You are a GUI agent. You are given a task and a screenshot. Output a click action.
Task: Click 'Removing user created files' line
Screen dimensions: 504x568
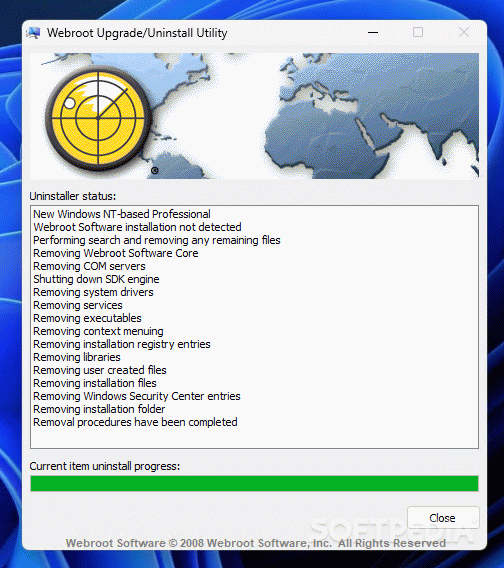[100, 371]
